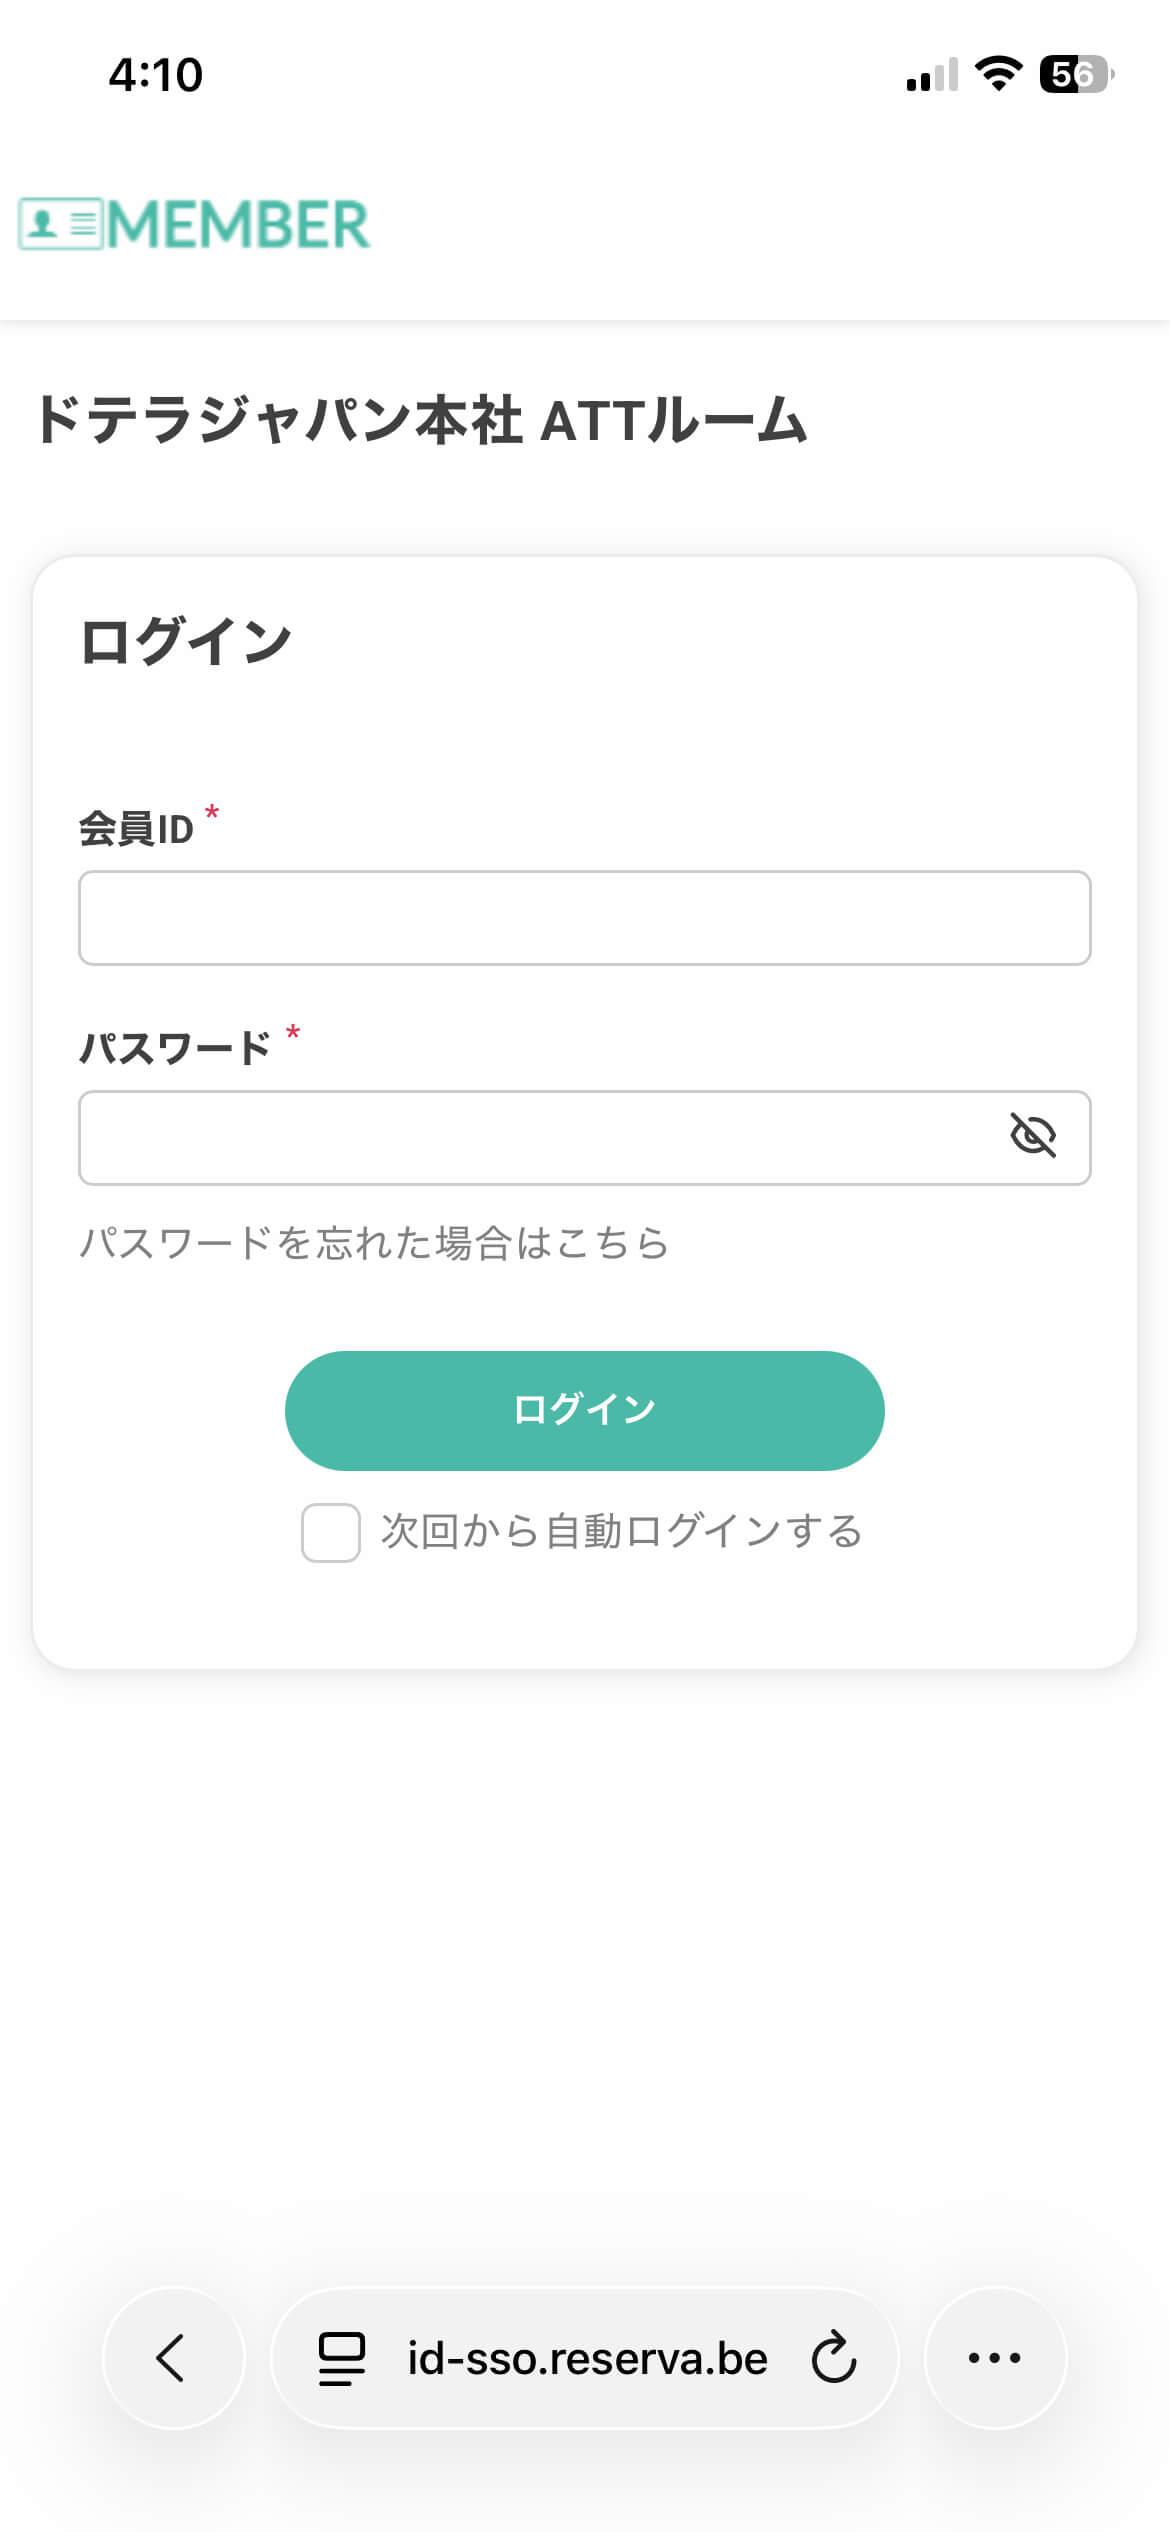Click the 会員ID input field
This screenshot has width=1170, height=2532.
click(584, 918)
